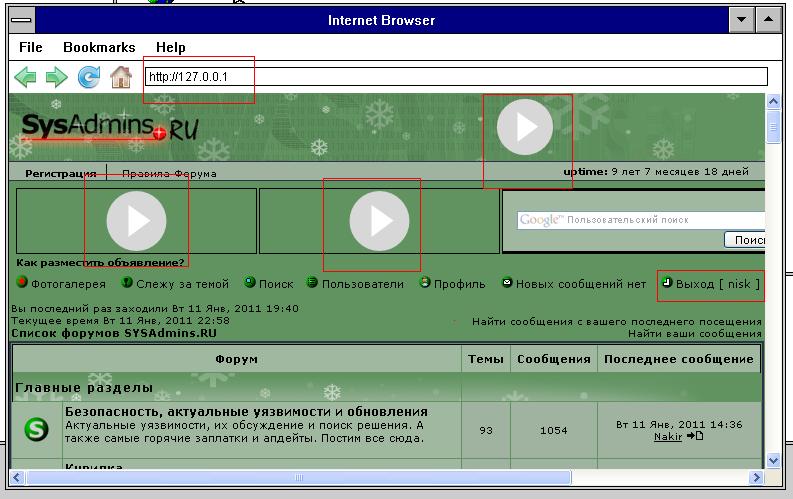Image resolution: width=793 pixels, height=499 pixels.
Task: Open 'Список форумов SYSAdmins.RU' link
Action: [114, 334]
